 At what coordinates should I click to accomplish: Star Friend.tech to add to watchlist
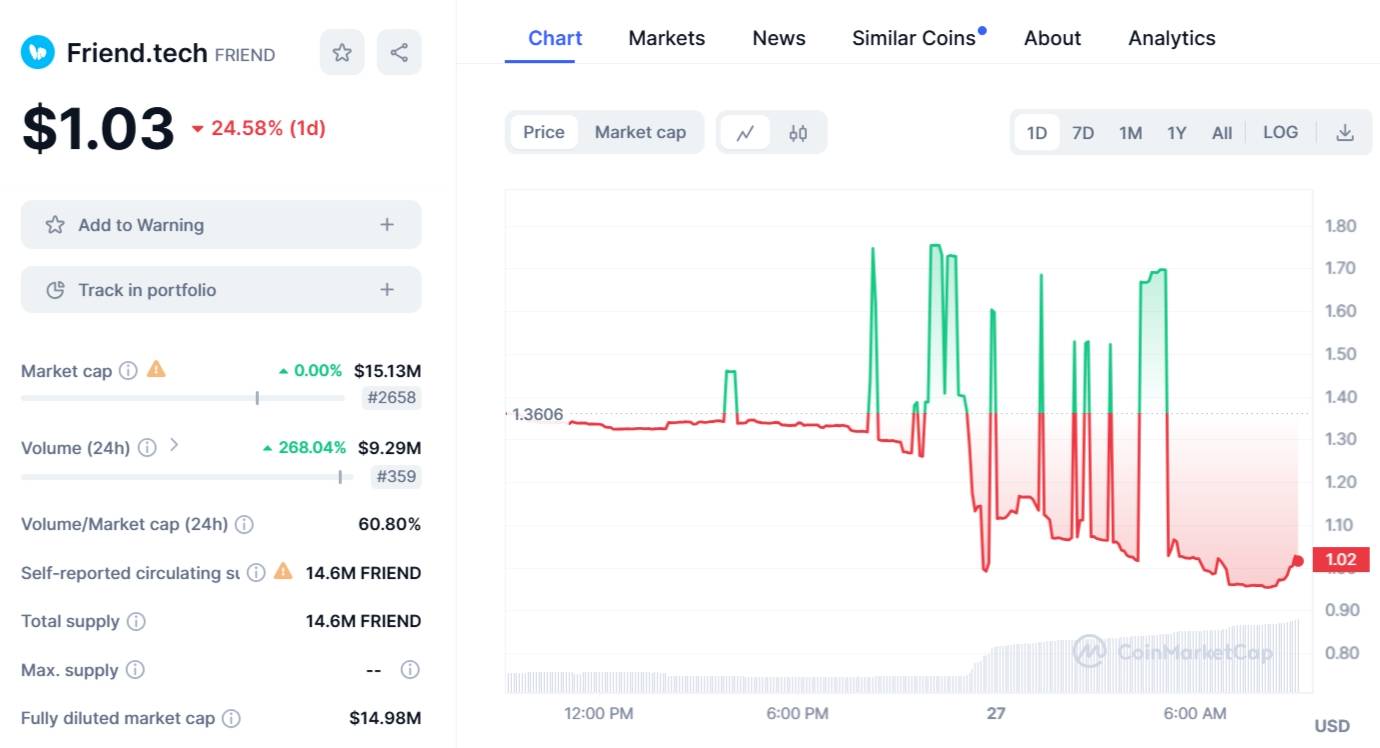pyautogui.click(x=342, y=52)
